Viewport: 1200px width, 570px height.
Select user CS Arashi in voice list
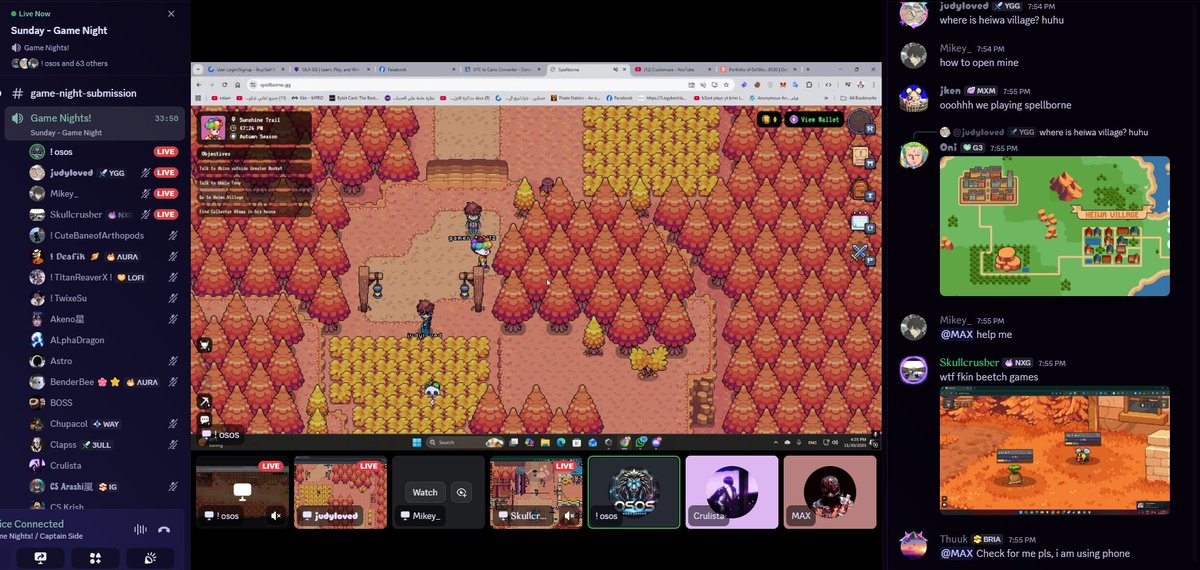coord(105,486)
